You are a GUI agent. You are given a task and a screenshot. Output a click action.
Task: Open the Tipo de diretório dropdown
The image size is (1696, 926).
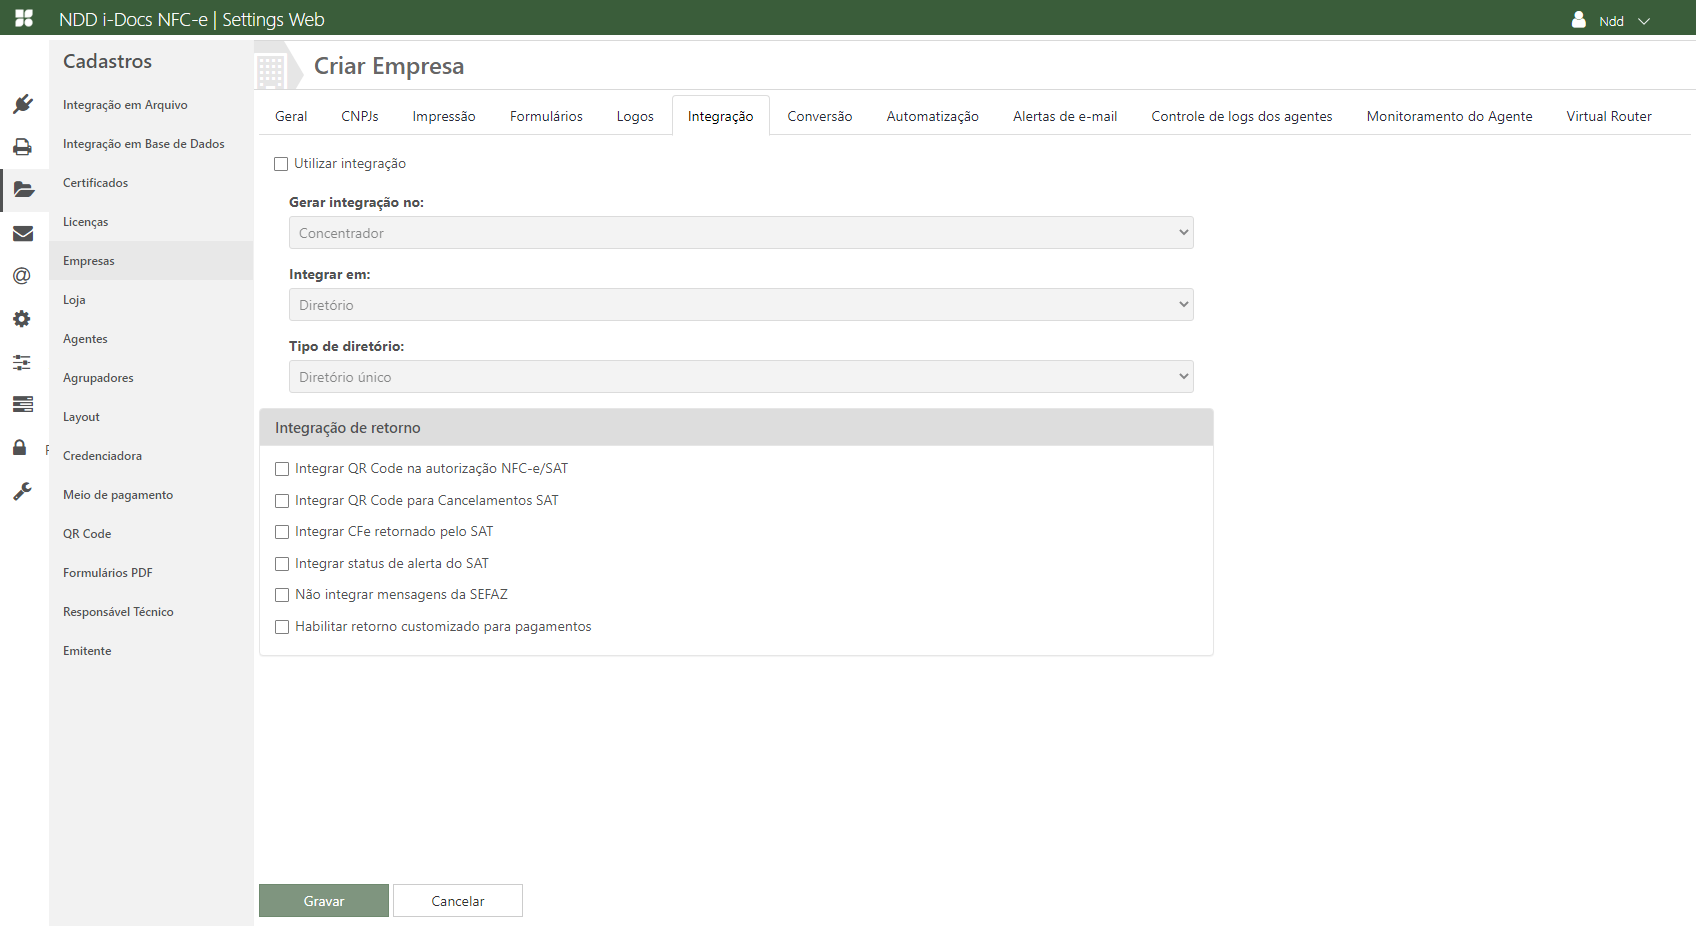[x=740, y=377]
